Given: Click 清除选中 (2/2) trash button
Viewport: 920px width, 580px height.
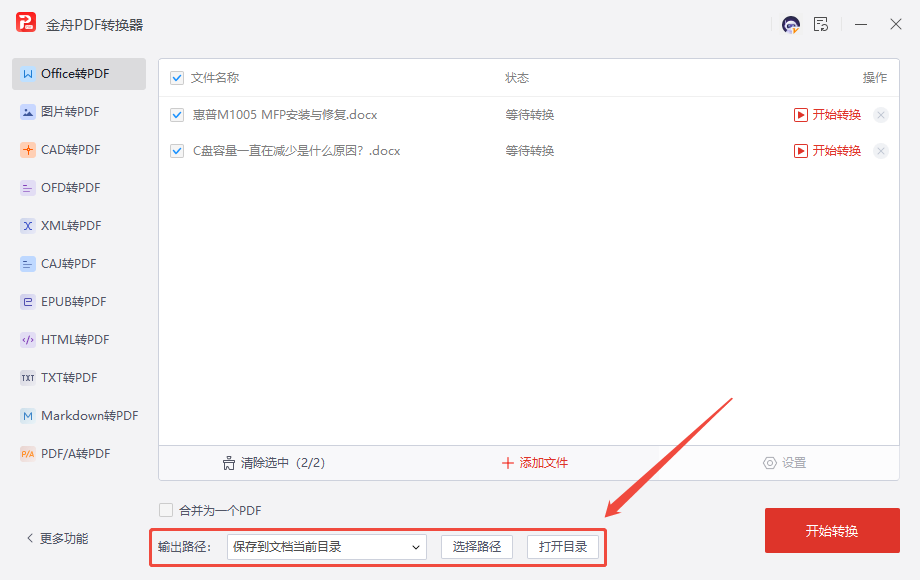Looking at the screenshot, I should (x=273, y=463).
